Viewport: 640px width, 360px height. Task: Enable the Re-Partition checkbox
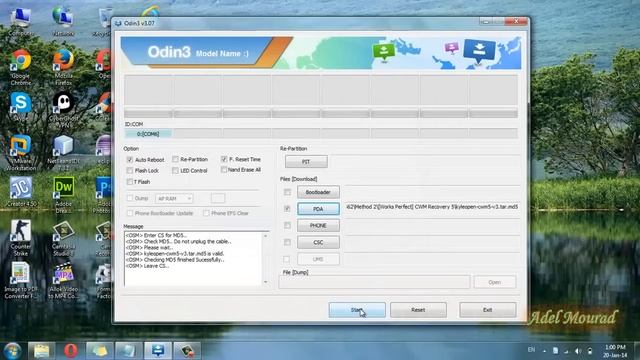click(175, 159)
